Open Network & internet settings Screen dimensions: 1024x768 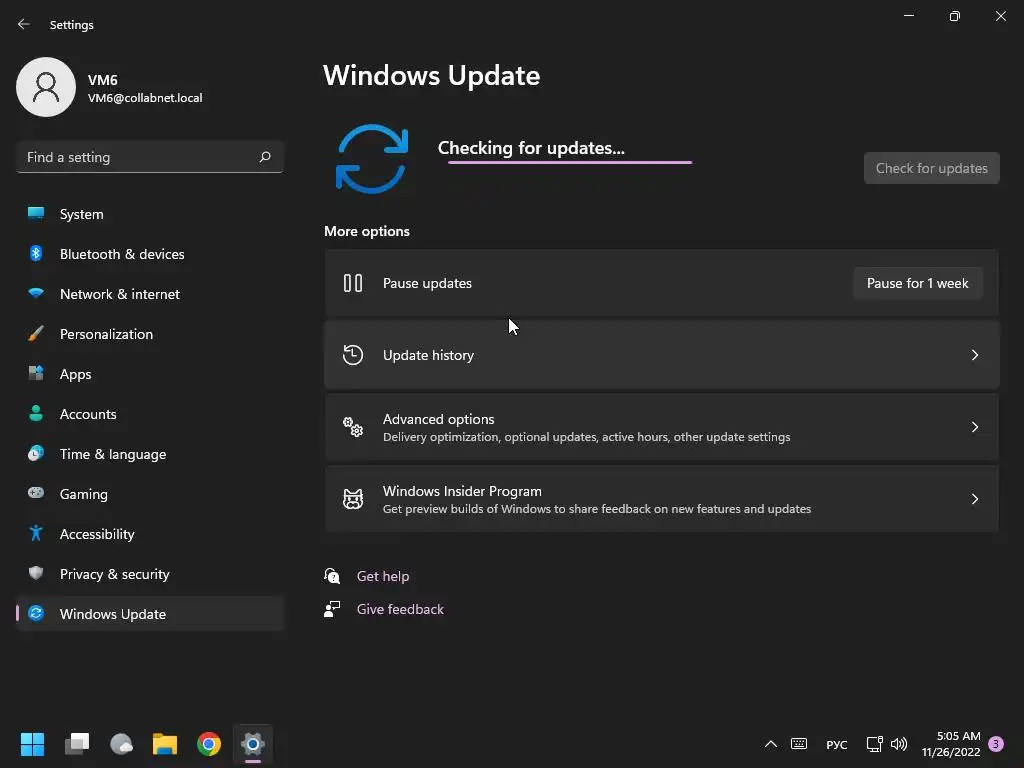click(150, 294)
